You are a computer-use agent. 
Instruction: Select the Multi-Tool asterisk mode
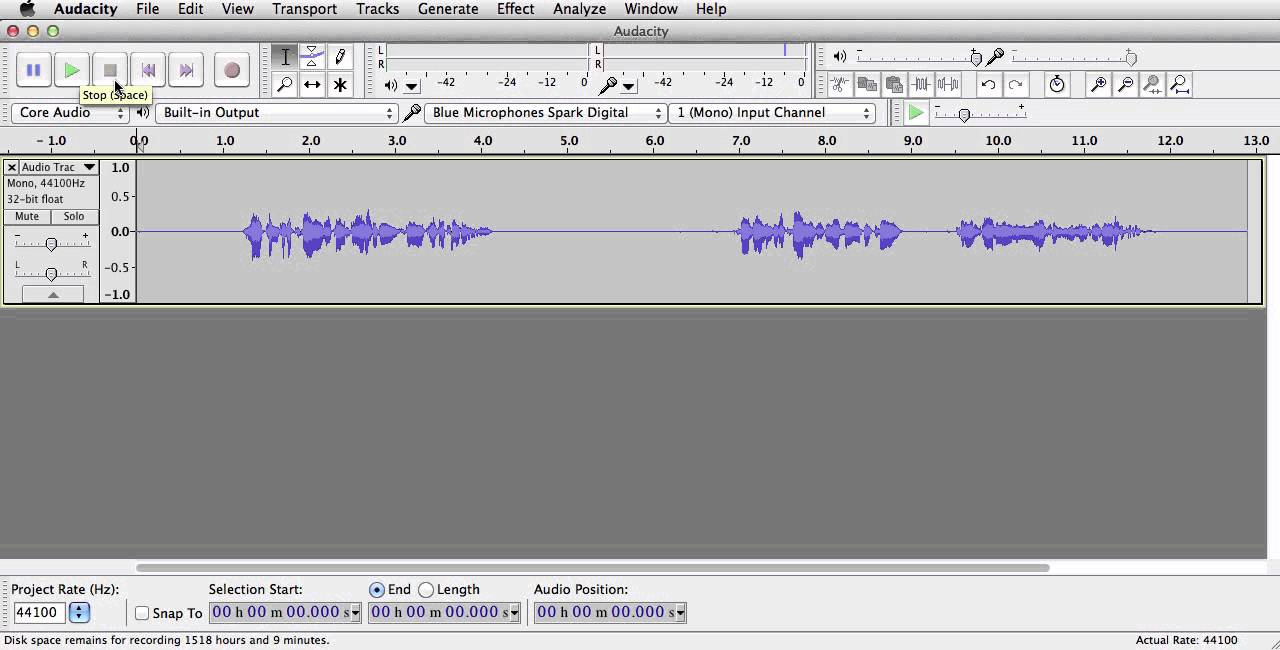(340, 85)
